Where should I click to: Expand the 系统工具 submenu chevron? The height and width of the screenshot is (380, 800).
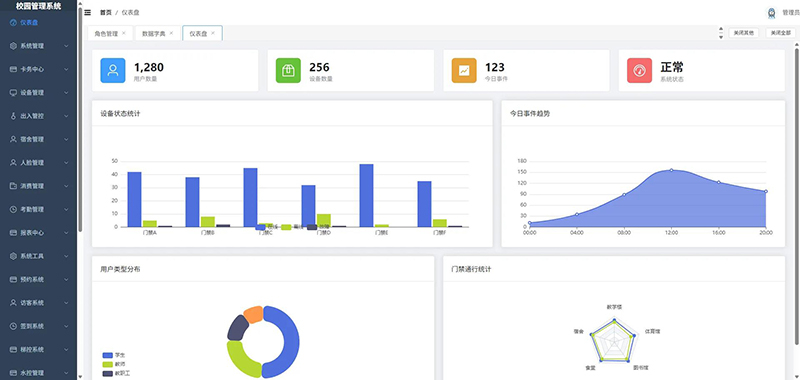click(66, 256)
